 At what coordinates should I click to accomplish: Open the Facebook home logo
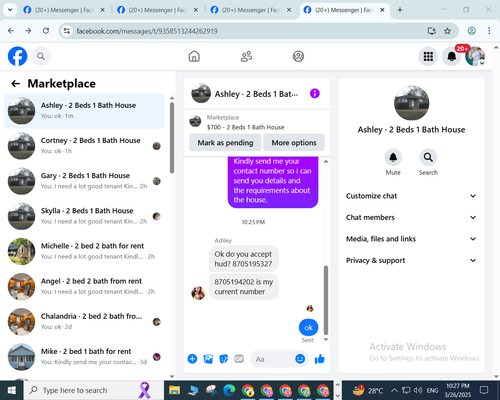tap(17, 56)
